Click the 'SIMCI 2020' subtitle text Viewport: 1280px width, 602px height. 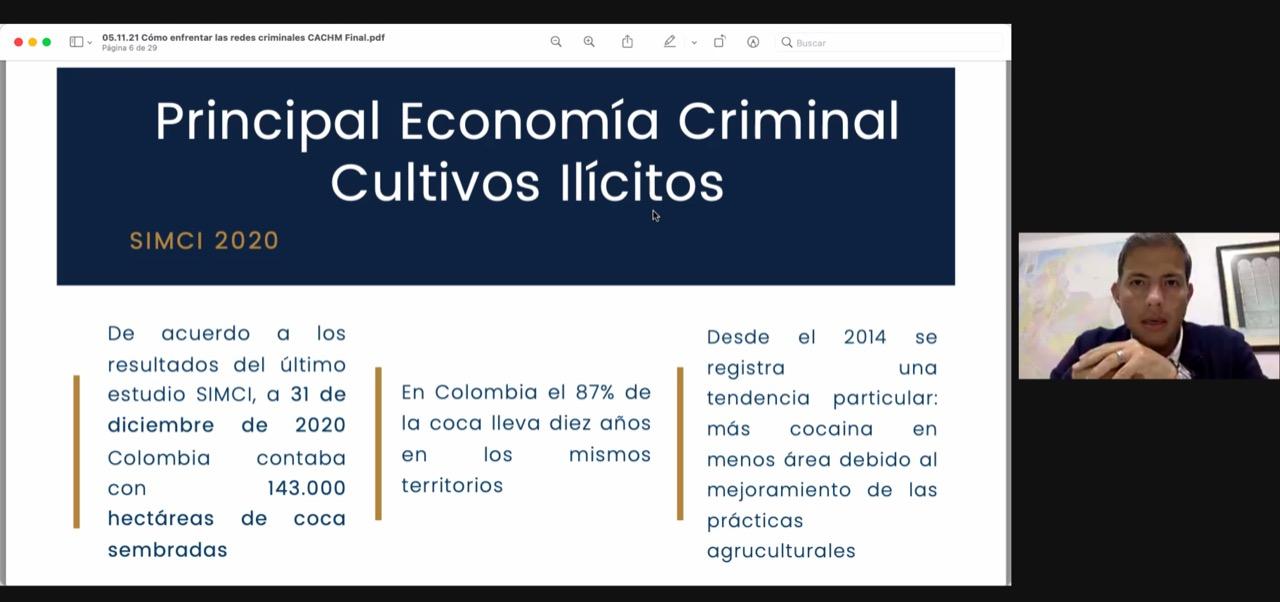204,241
